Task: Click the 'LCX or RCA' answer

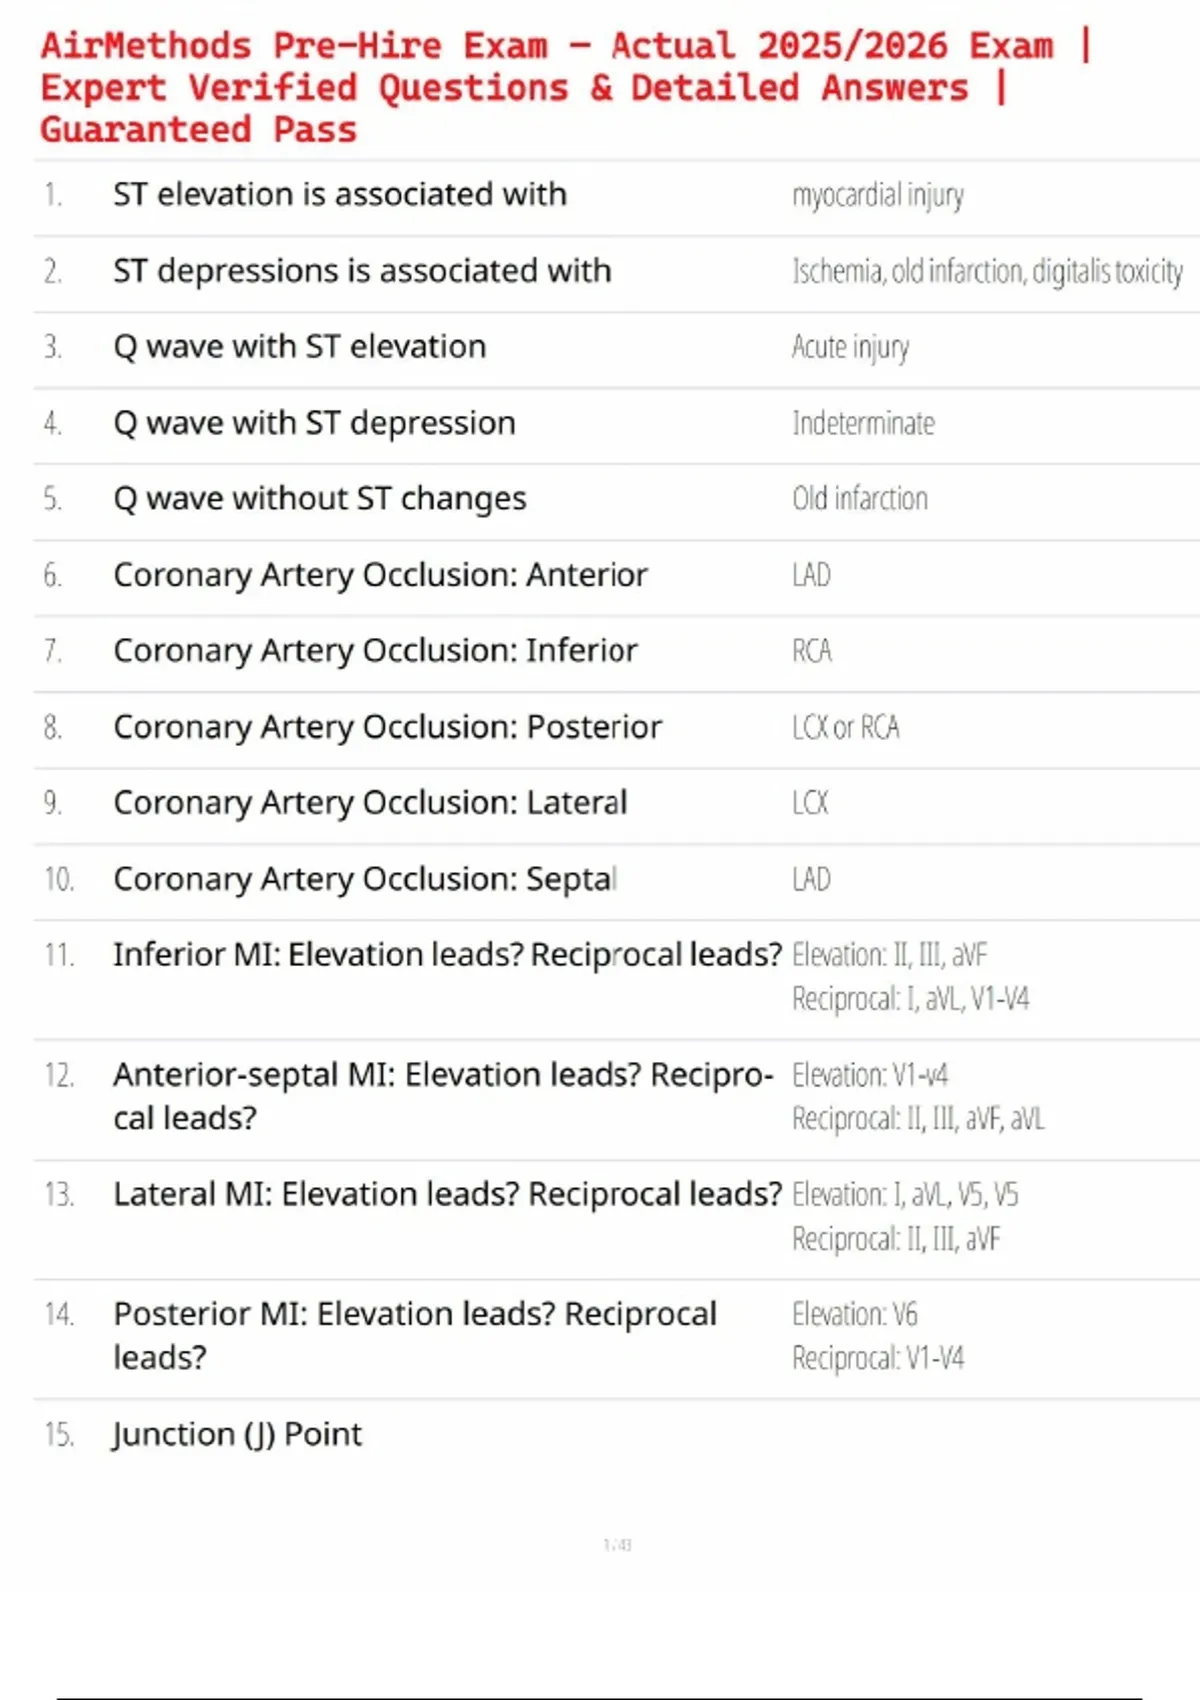Action: [846, 728]
